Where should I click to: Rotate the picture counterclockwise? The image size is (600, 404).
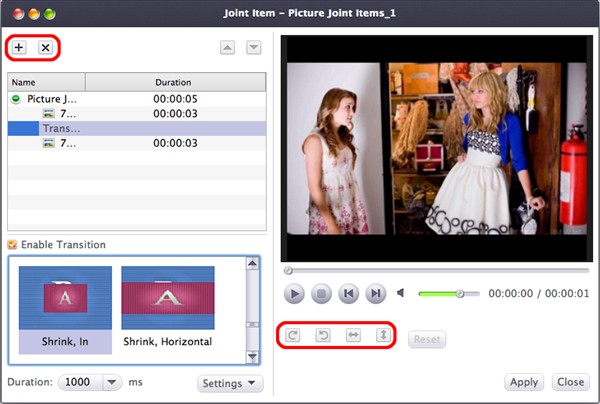(323, 335)
